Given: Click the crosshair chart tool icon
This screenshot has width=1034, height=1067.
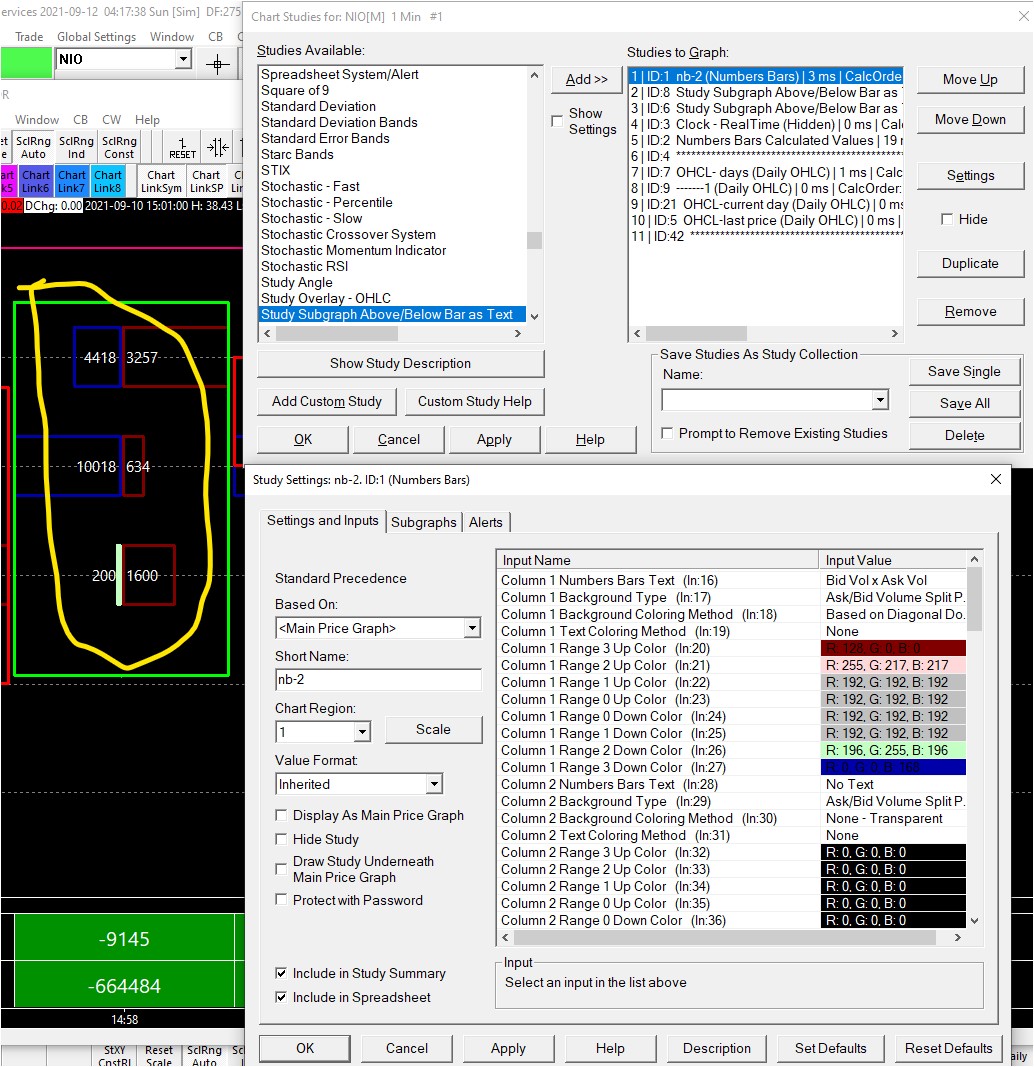Looking at the screenshot, I should pyautogui.click(x=217, y=62).
